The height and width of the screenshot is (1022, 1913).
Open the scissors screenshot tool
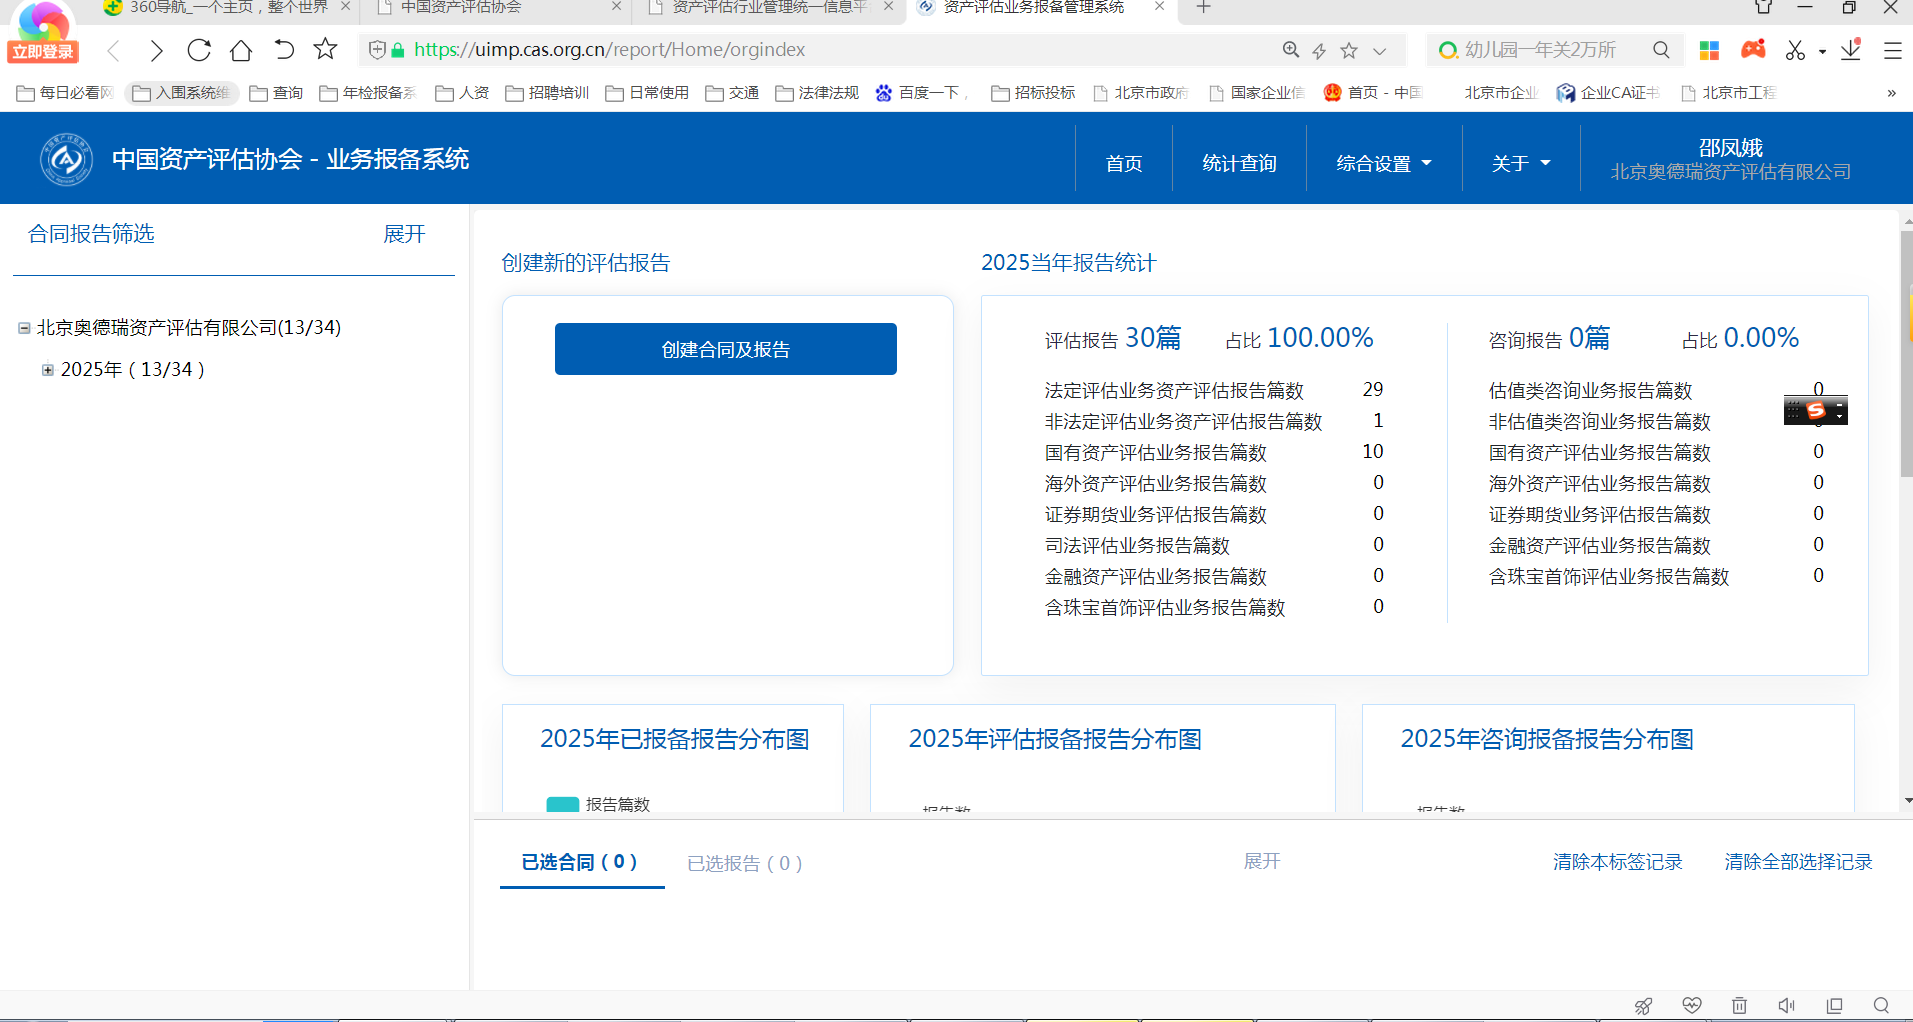pyautogui.click(x=1795, y=50)
